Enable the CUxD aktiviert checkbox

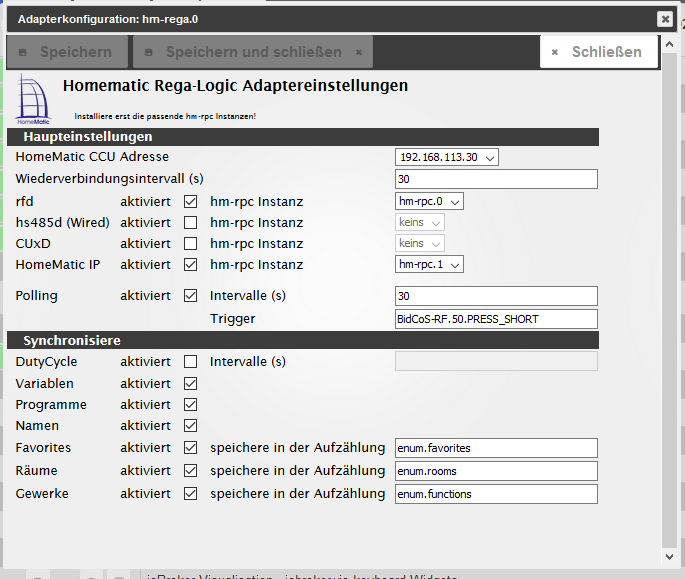tap(191, 243)
